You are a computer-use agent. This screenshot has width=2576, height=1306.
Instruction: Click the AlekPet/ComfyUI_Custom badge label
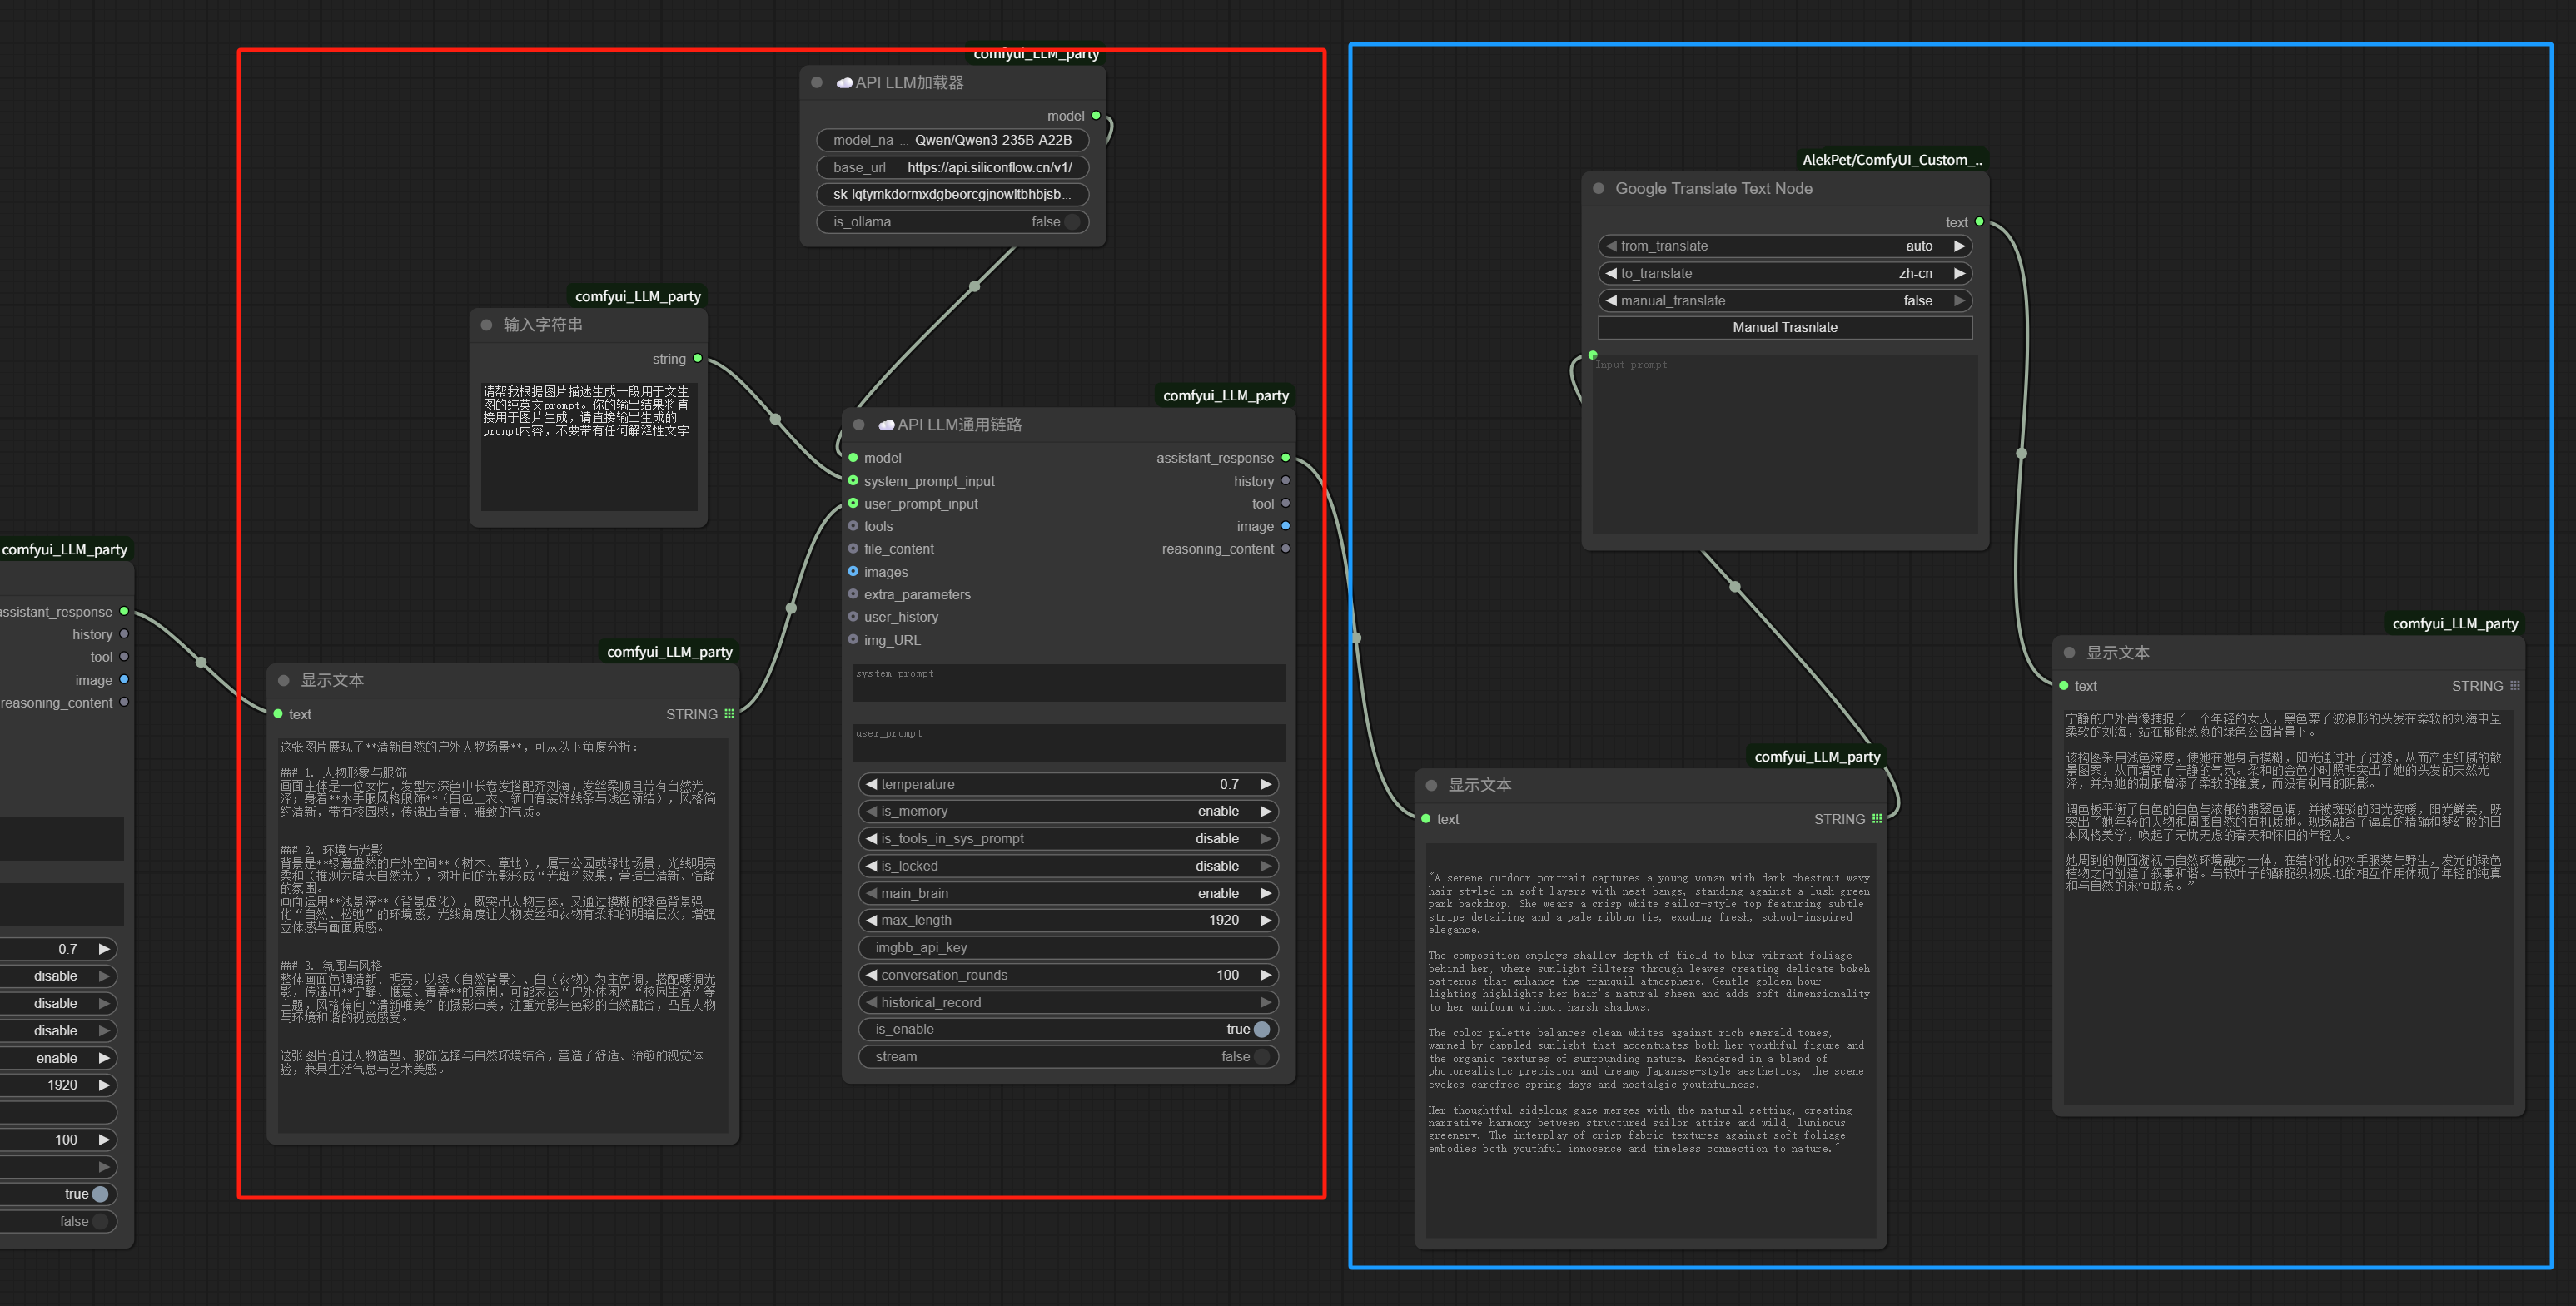pyautogui.click(x=1891, y=160)
